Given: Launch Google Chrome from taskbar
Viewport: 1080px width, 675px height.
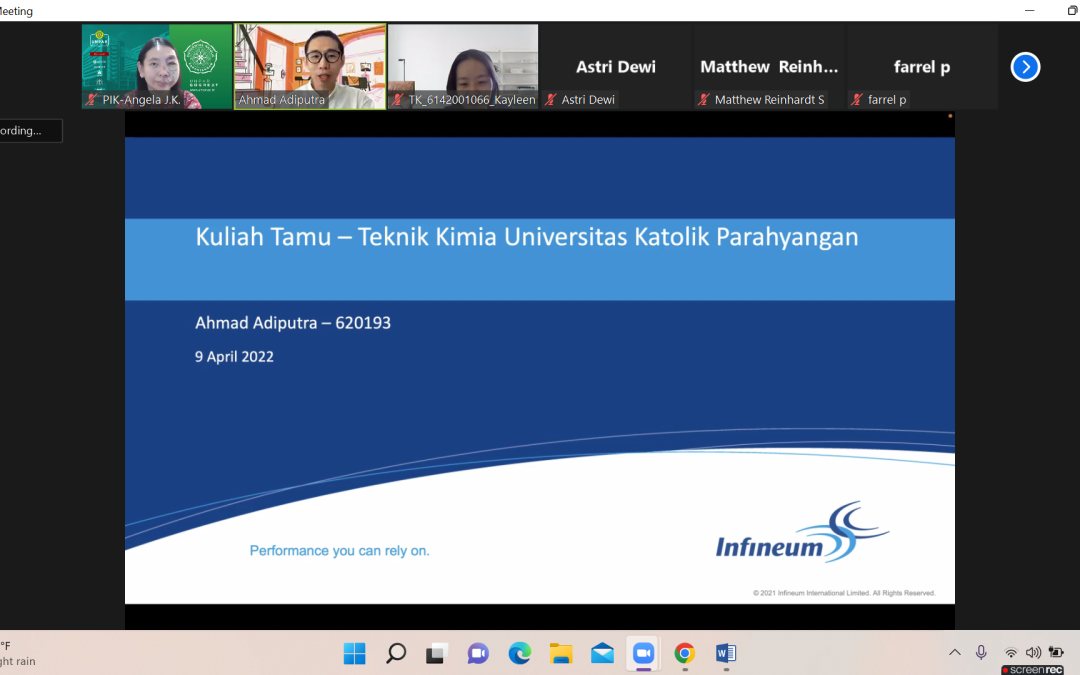Looking at the screenshot, I should pos(684,653).
